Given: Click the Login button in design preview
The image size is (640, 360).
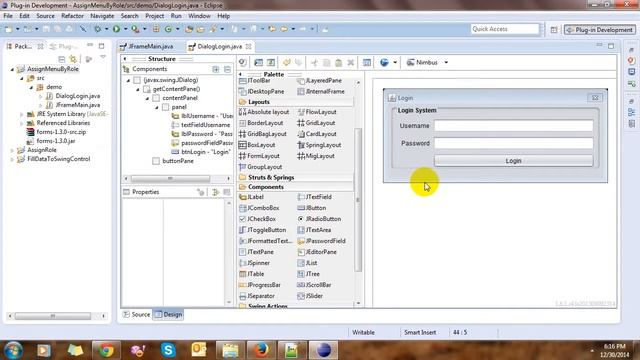Looking at the screenshot, I should point(513,161).
